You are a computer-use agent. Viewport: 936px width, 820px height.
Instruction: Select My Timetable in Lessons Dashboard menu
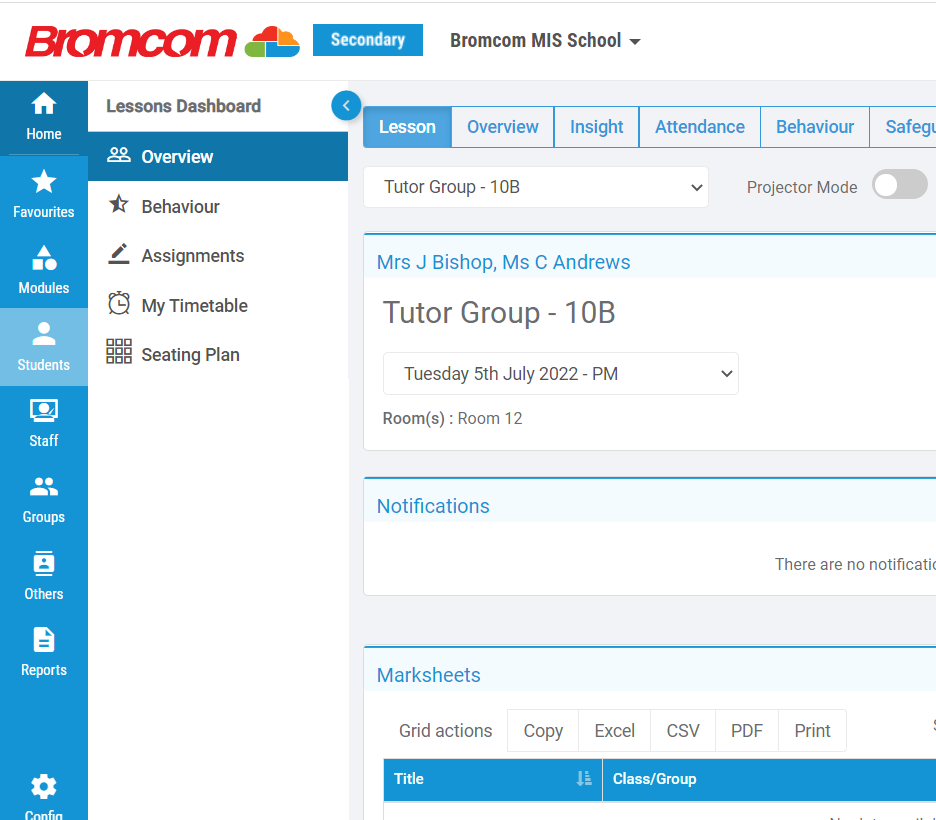218,306
